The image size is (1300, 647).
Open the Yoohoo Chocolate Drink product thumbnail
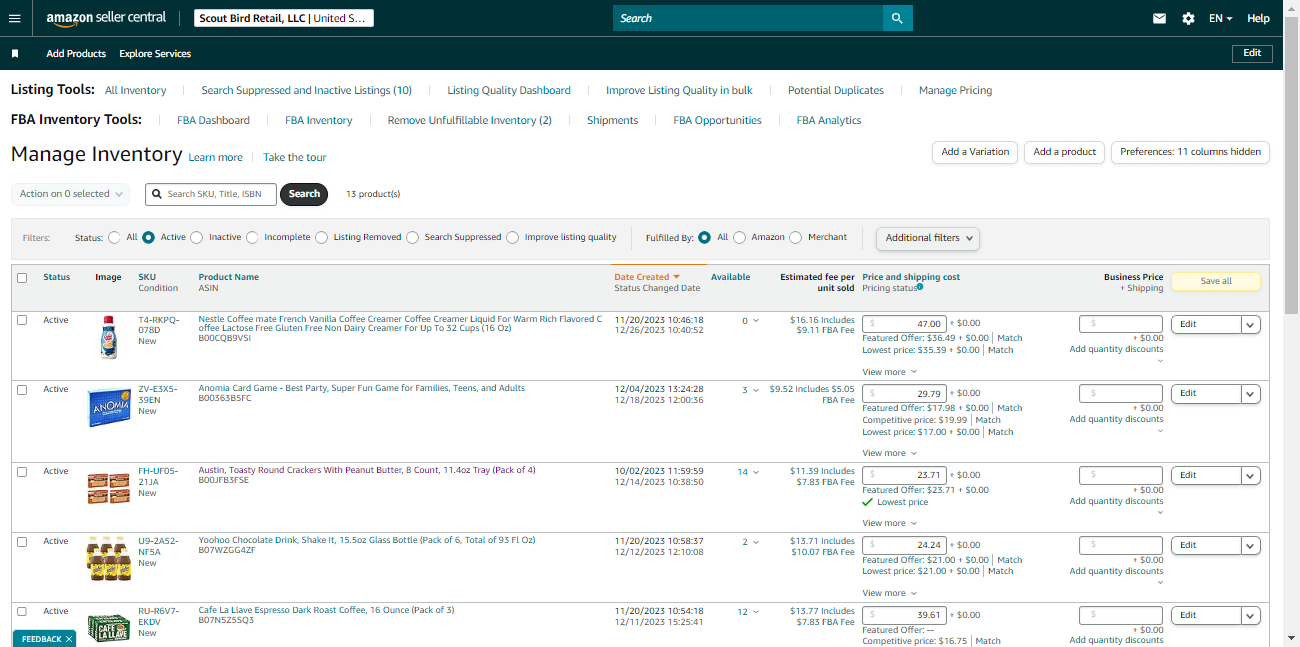(108, 560)
